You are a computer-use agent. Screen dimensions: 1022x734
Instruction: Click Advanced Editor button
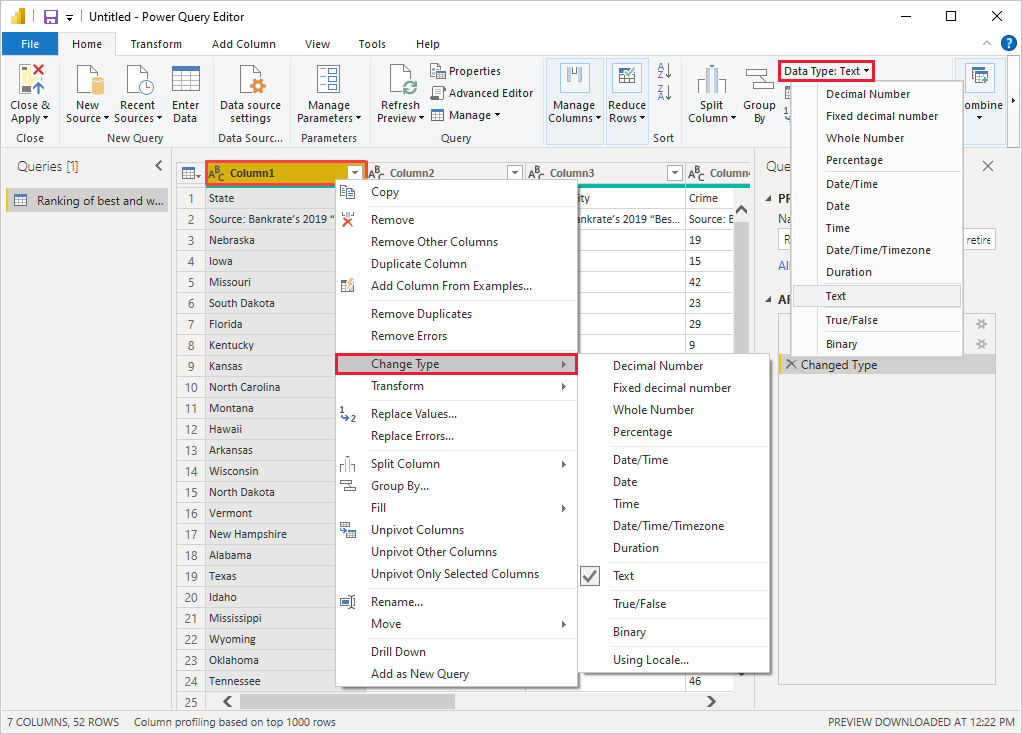(482, 93)
